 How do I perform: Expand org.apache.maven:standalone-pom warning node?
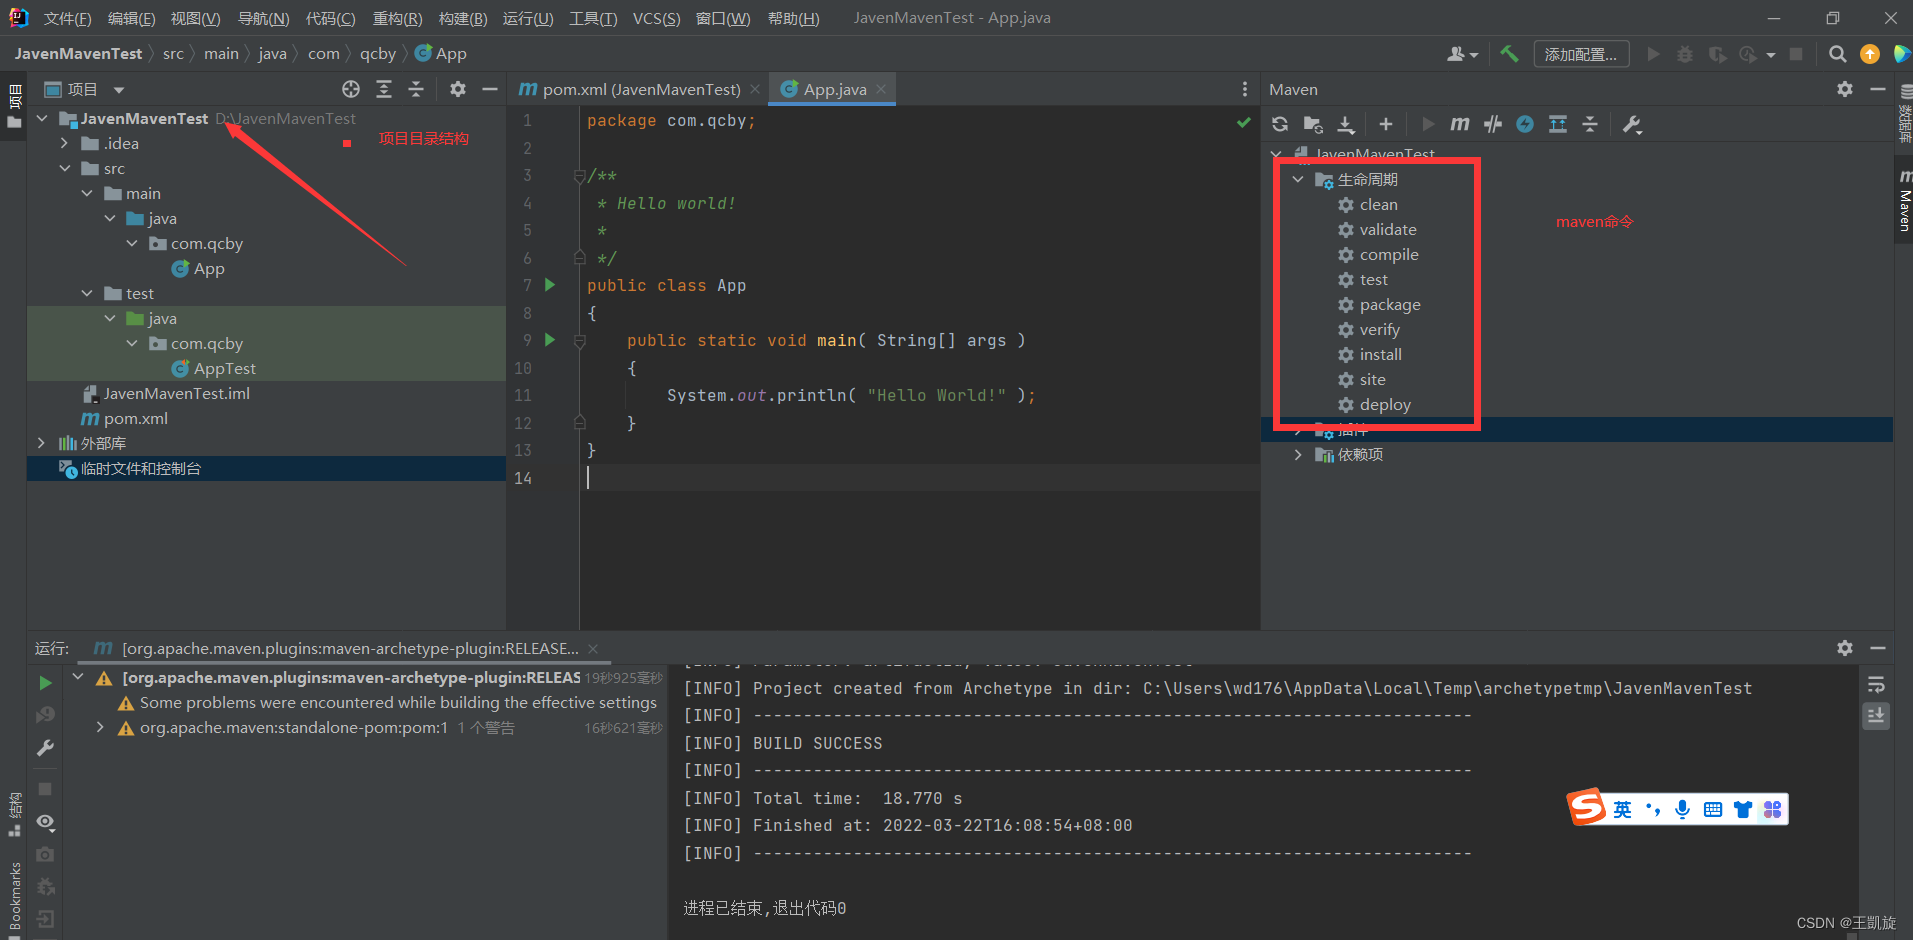(100, 728)
